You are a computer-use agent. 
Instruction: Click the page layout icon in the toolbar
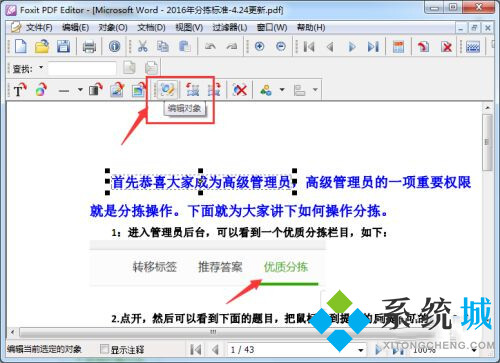(x=398, y=47)
